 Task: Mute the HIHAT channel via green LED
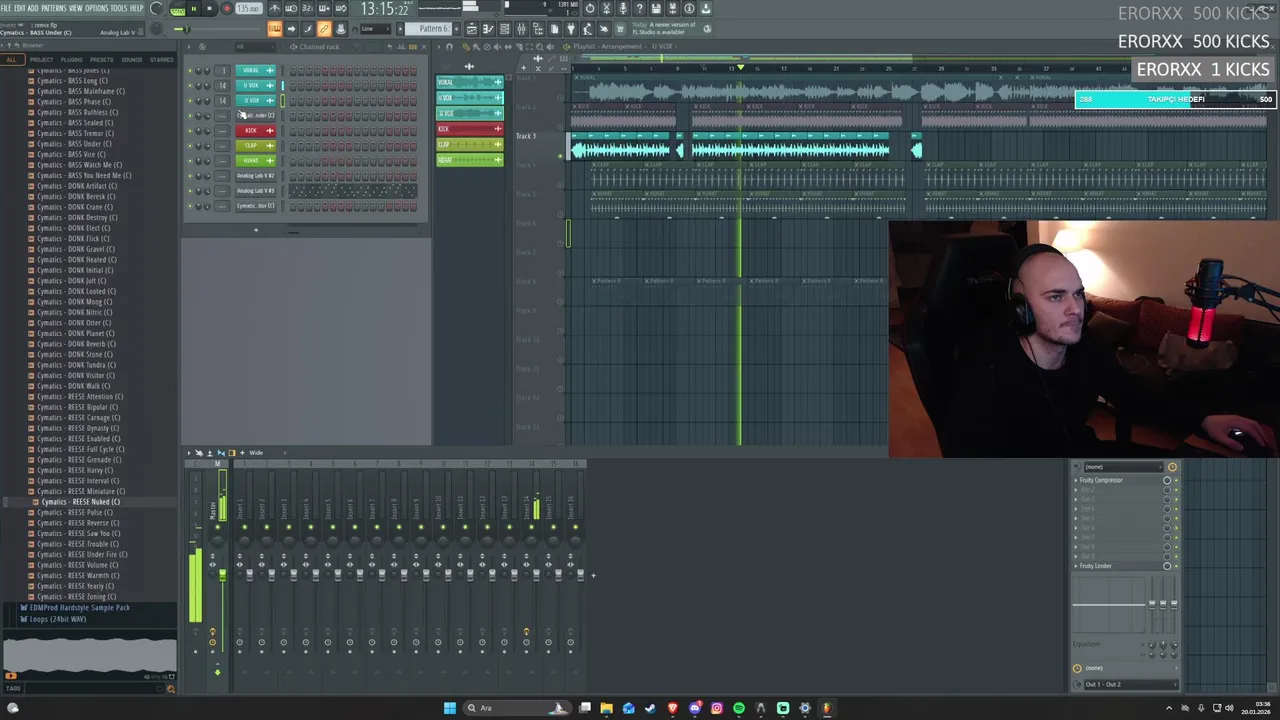[190, 161]
